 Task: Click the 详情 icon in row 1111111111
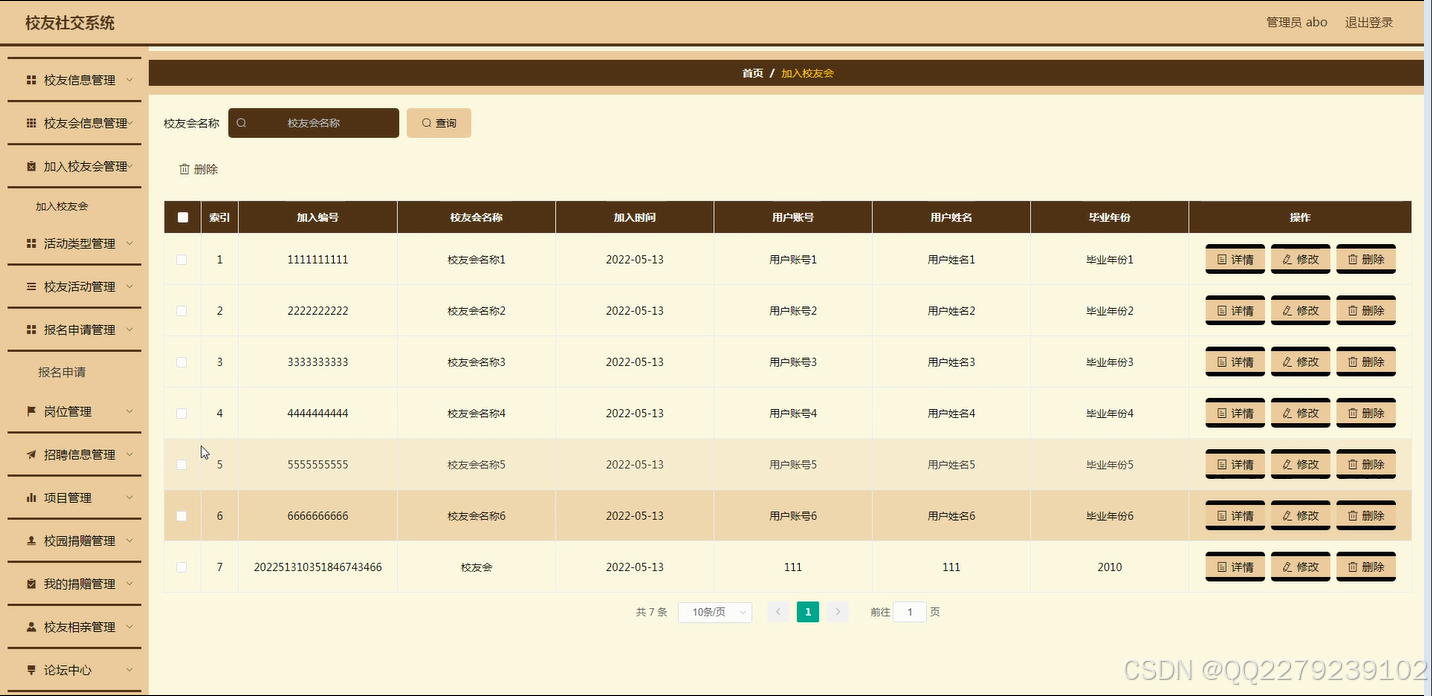(1222, 259)
